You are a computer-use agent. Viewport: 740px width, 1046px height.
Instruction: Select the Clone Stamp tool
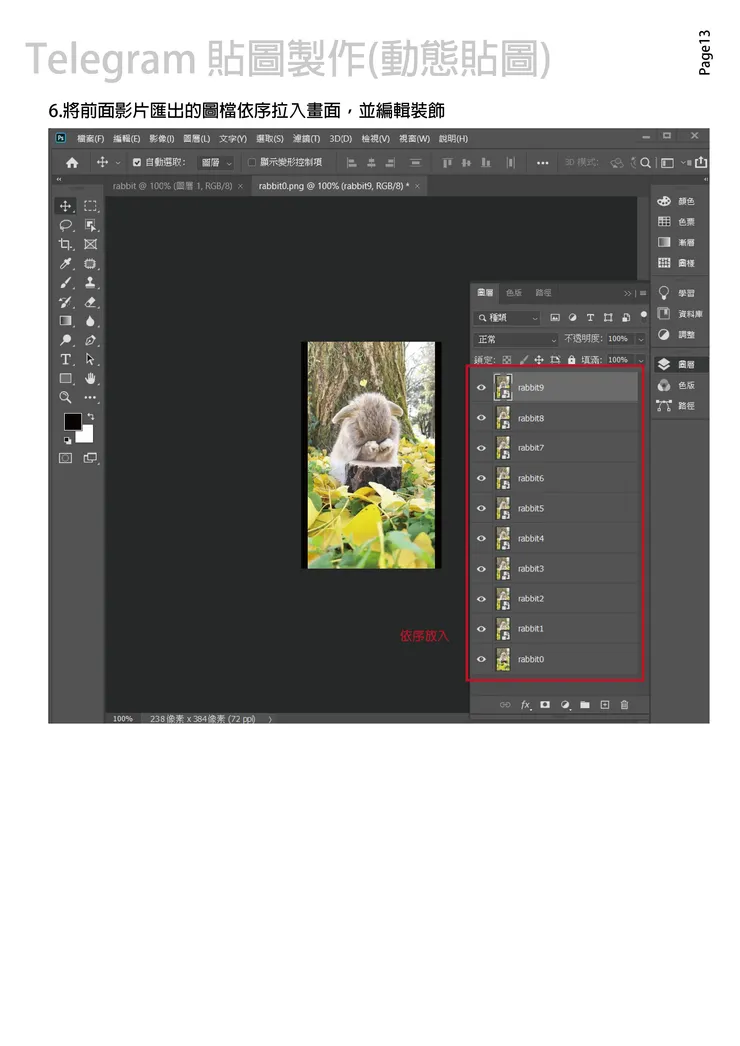tap(91, 283)
